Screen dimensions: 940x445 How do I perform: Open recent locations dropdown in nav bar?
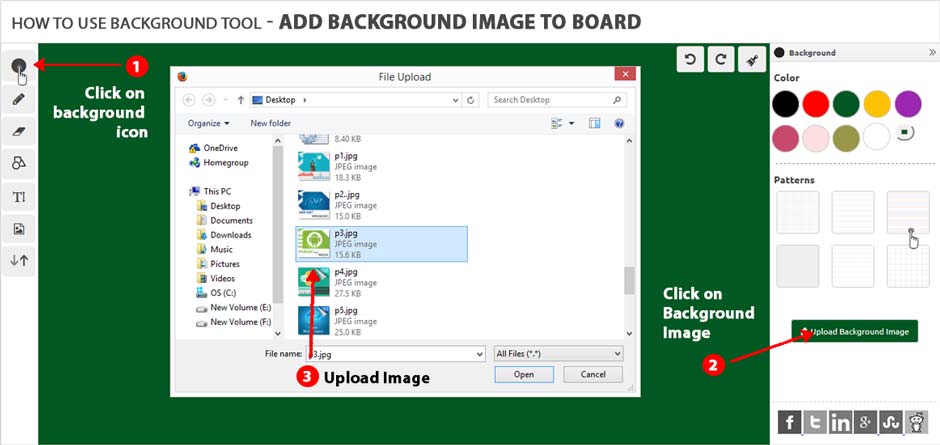(225, 100)
